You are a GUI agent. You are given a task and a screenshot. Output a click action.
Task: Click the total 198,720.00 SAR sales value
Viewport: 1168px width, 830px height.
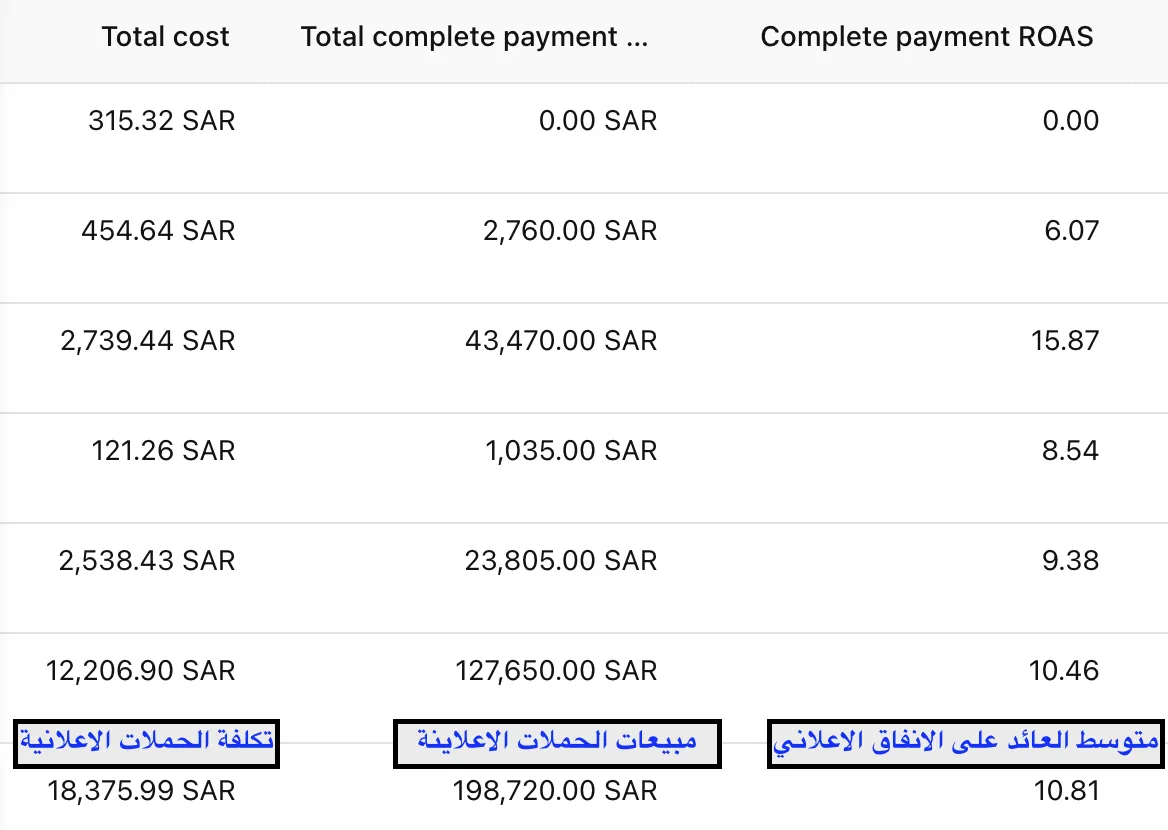pos(555,791)
